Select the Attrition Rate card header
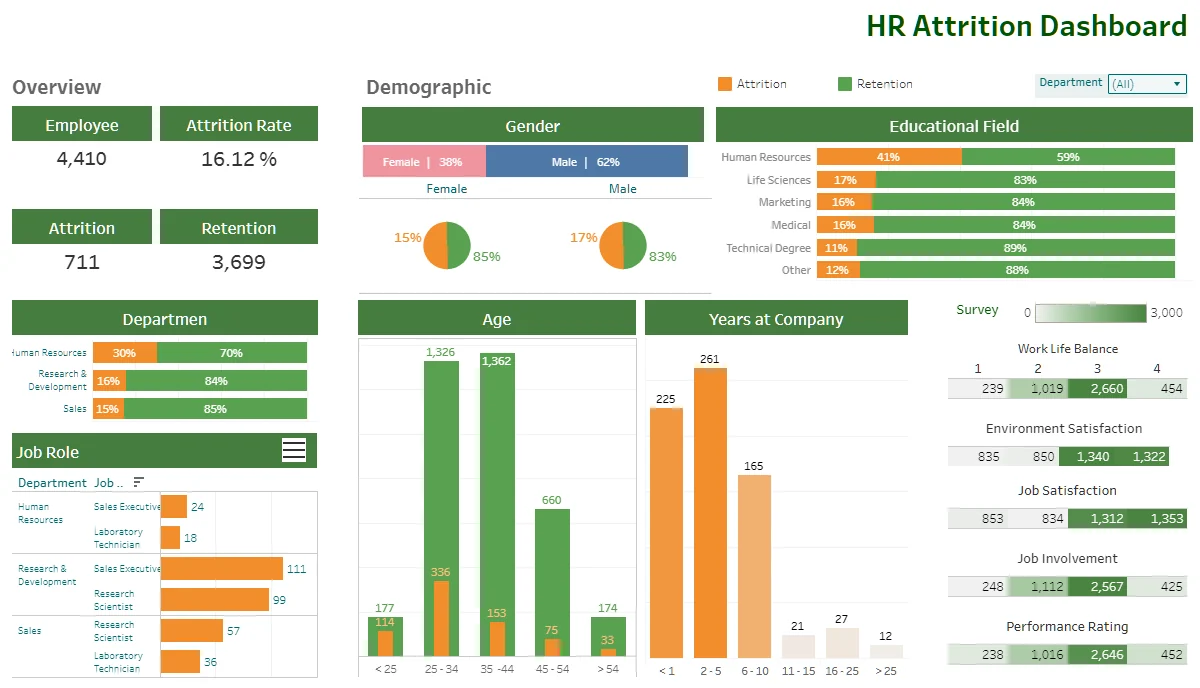The width and height of the screenshot is (1200, 688). [x=239, y=124]
